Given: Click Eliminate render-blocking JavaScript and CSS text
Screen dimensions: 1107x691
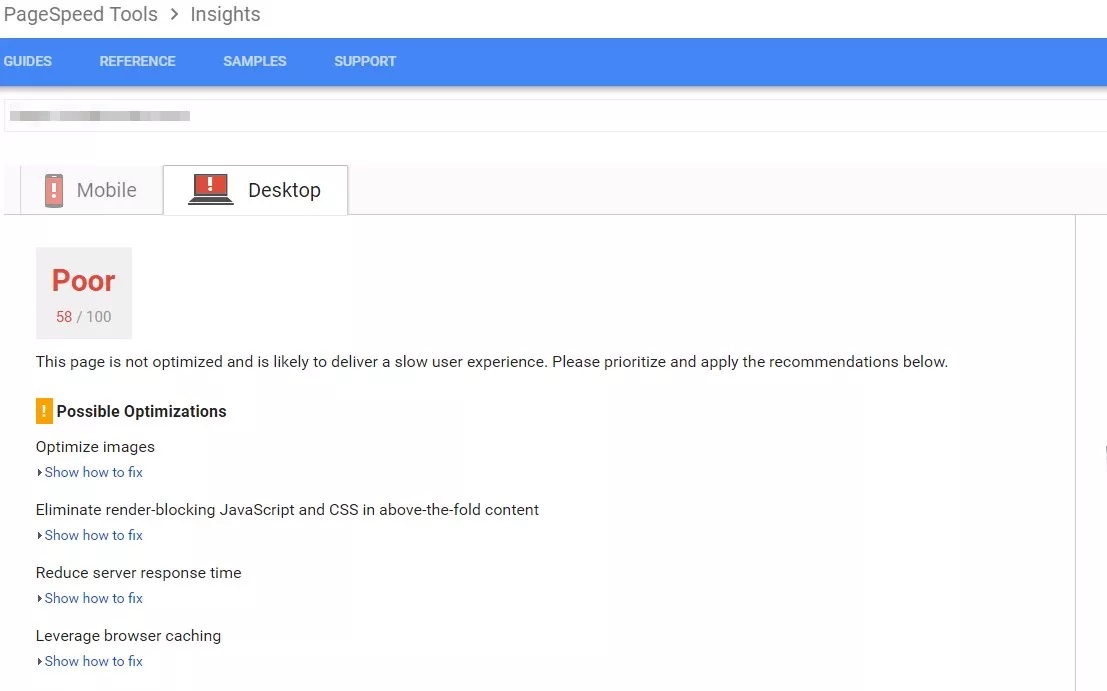Looking at the screenshot, I should point(287,510).
